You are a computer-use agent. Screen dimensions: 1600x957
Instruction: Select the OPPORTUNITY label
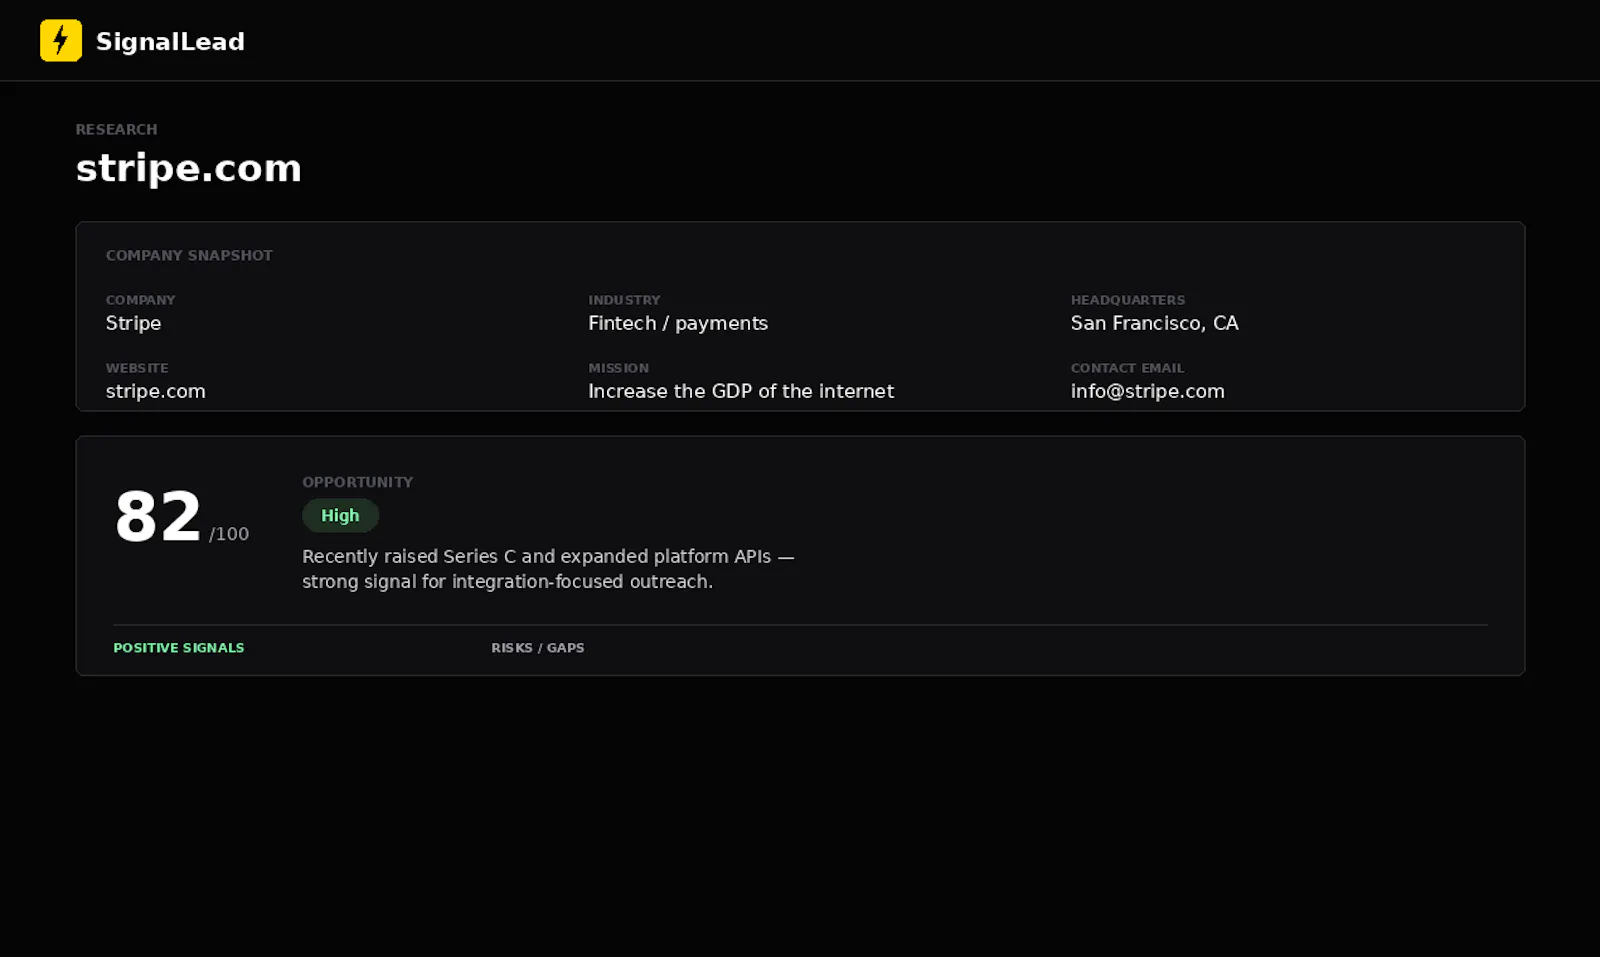[x=357, y=482]
